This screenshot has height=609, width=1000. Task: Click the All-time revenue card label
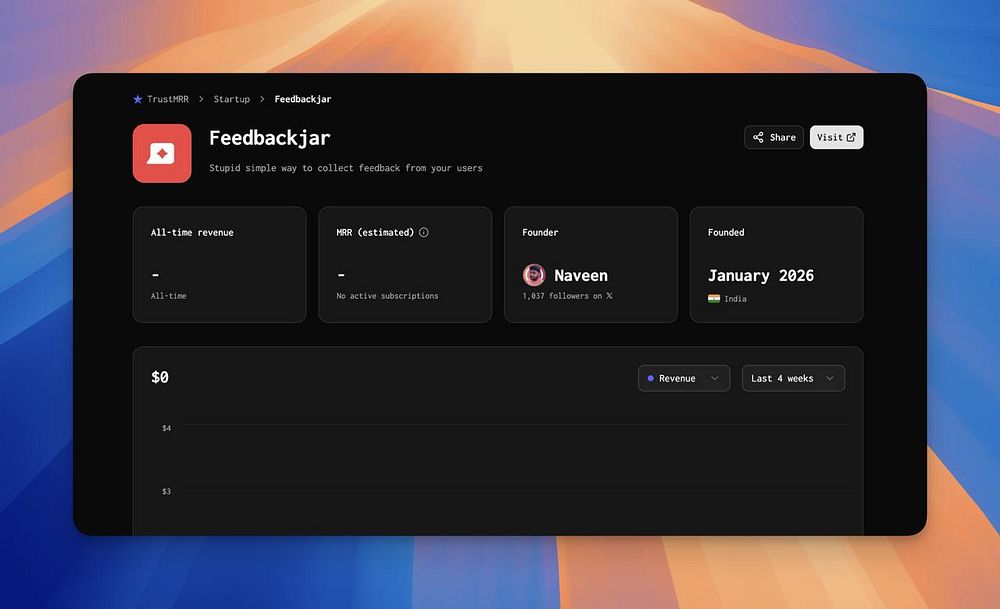[x=192, y=232]
